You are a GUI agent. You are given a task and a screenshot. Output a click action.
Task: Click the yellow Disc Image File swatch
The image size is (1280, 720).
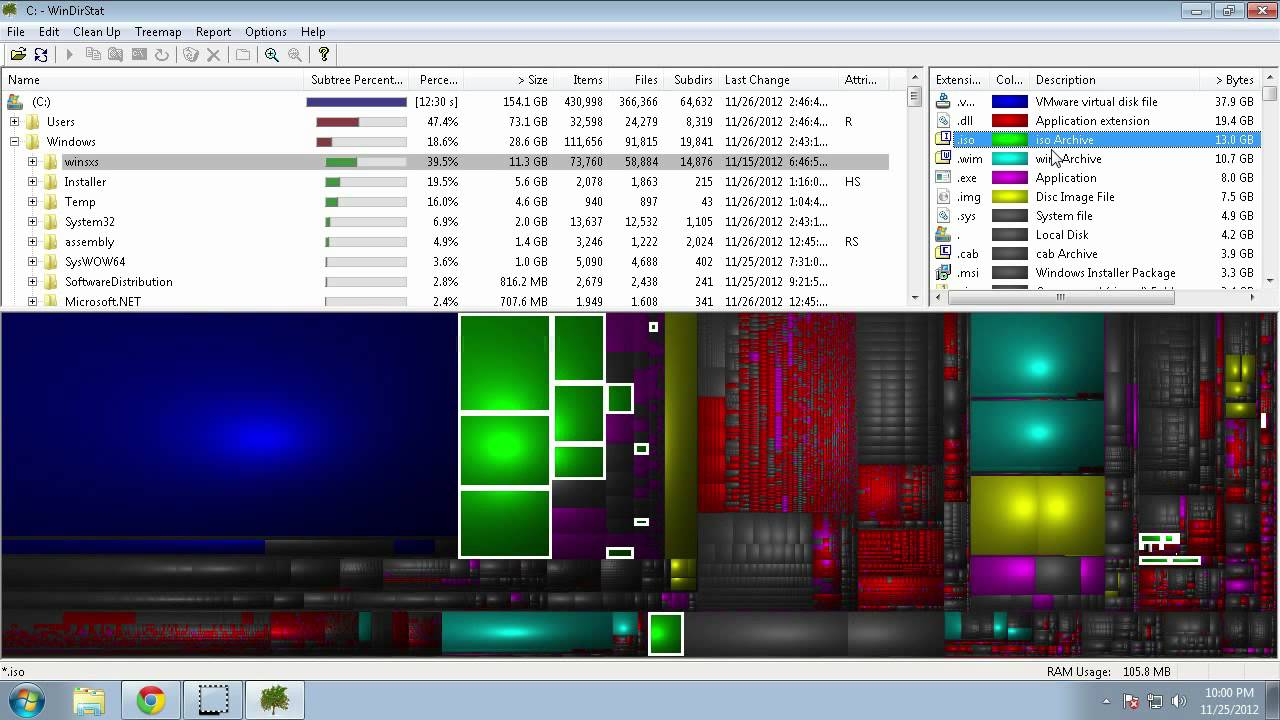coord(1009,197)
